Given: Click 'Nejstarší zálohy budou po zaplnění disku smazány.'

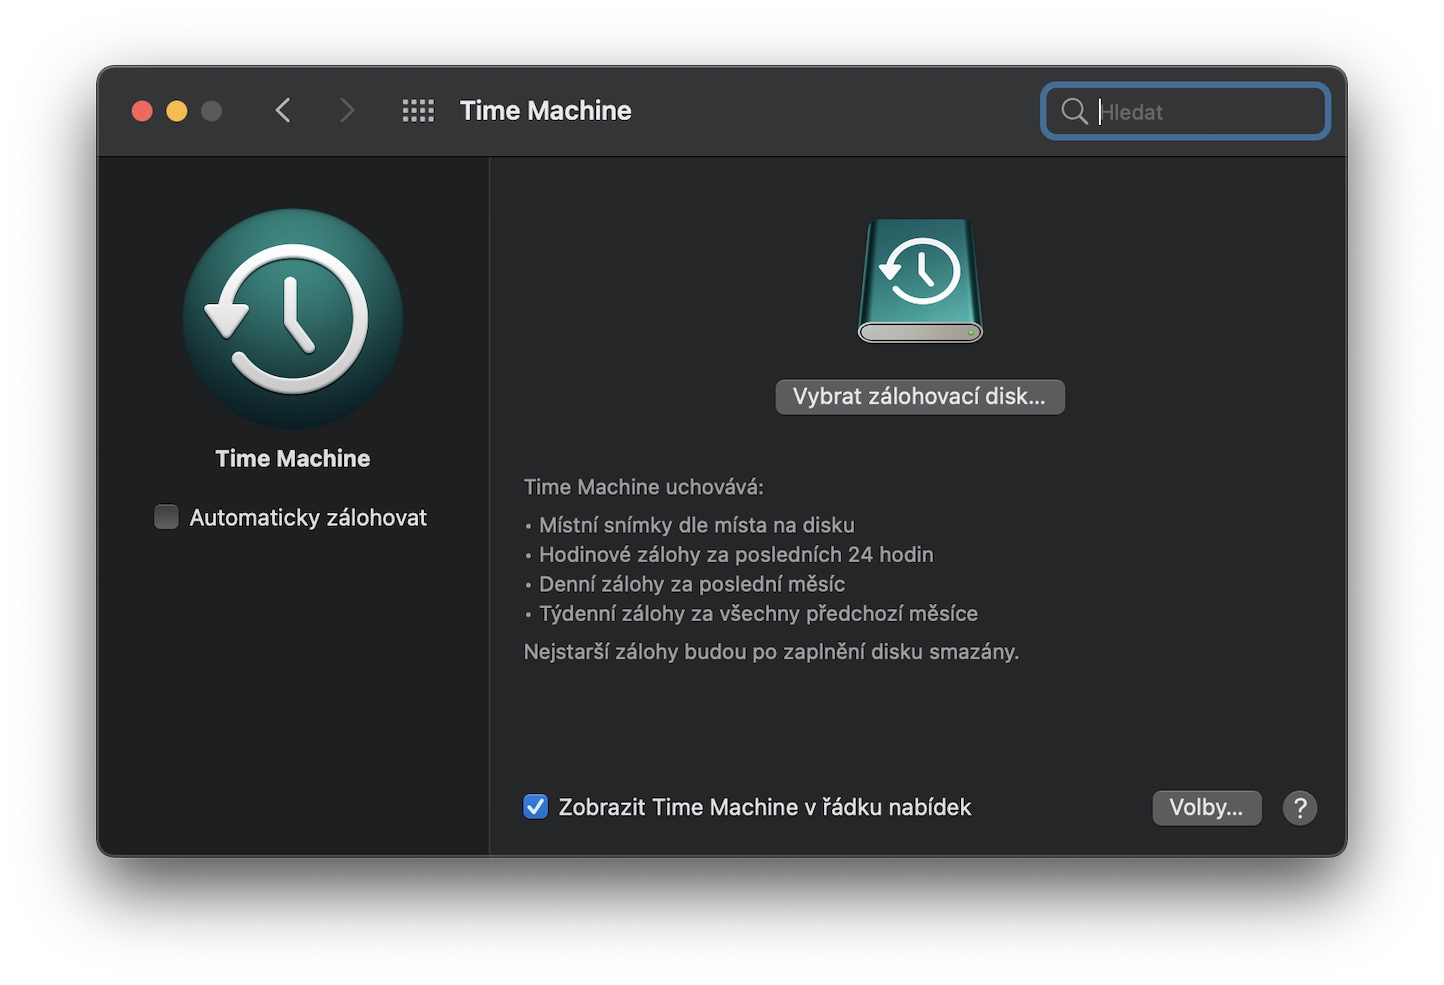Looking at the screenshot, I should [x=772, y=652].
